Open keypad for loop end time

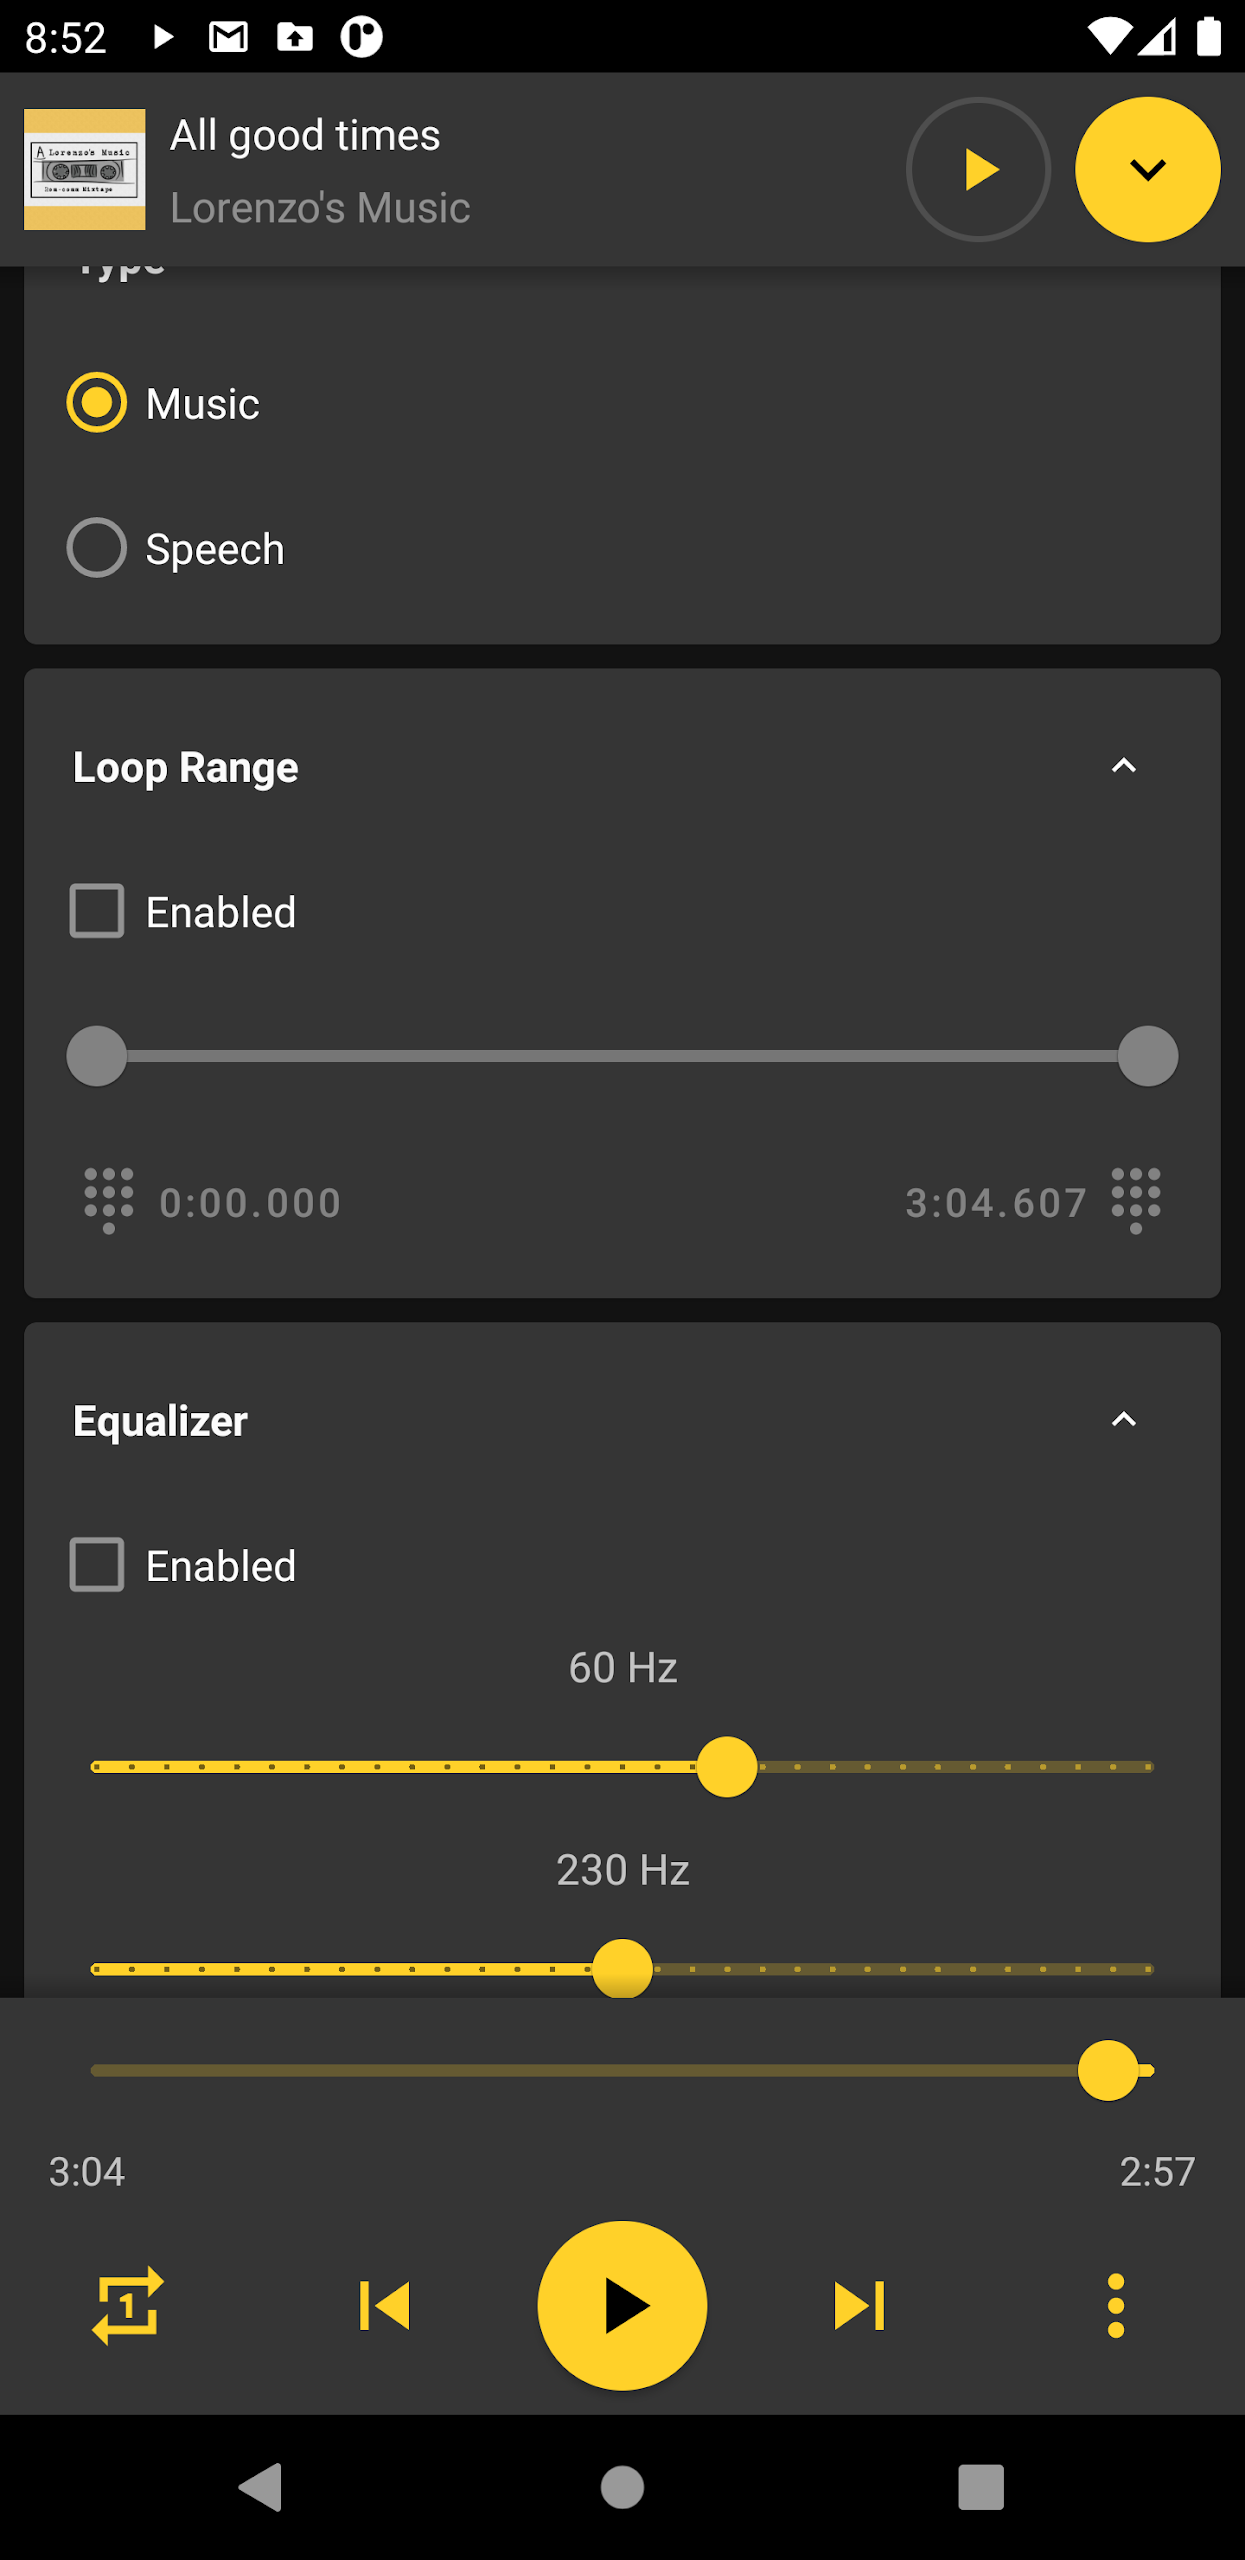point(1136,1200)
